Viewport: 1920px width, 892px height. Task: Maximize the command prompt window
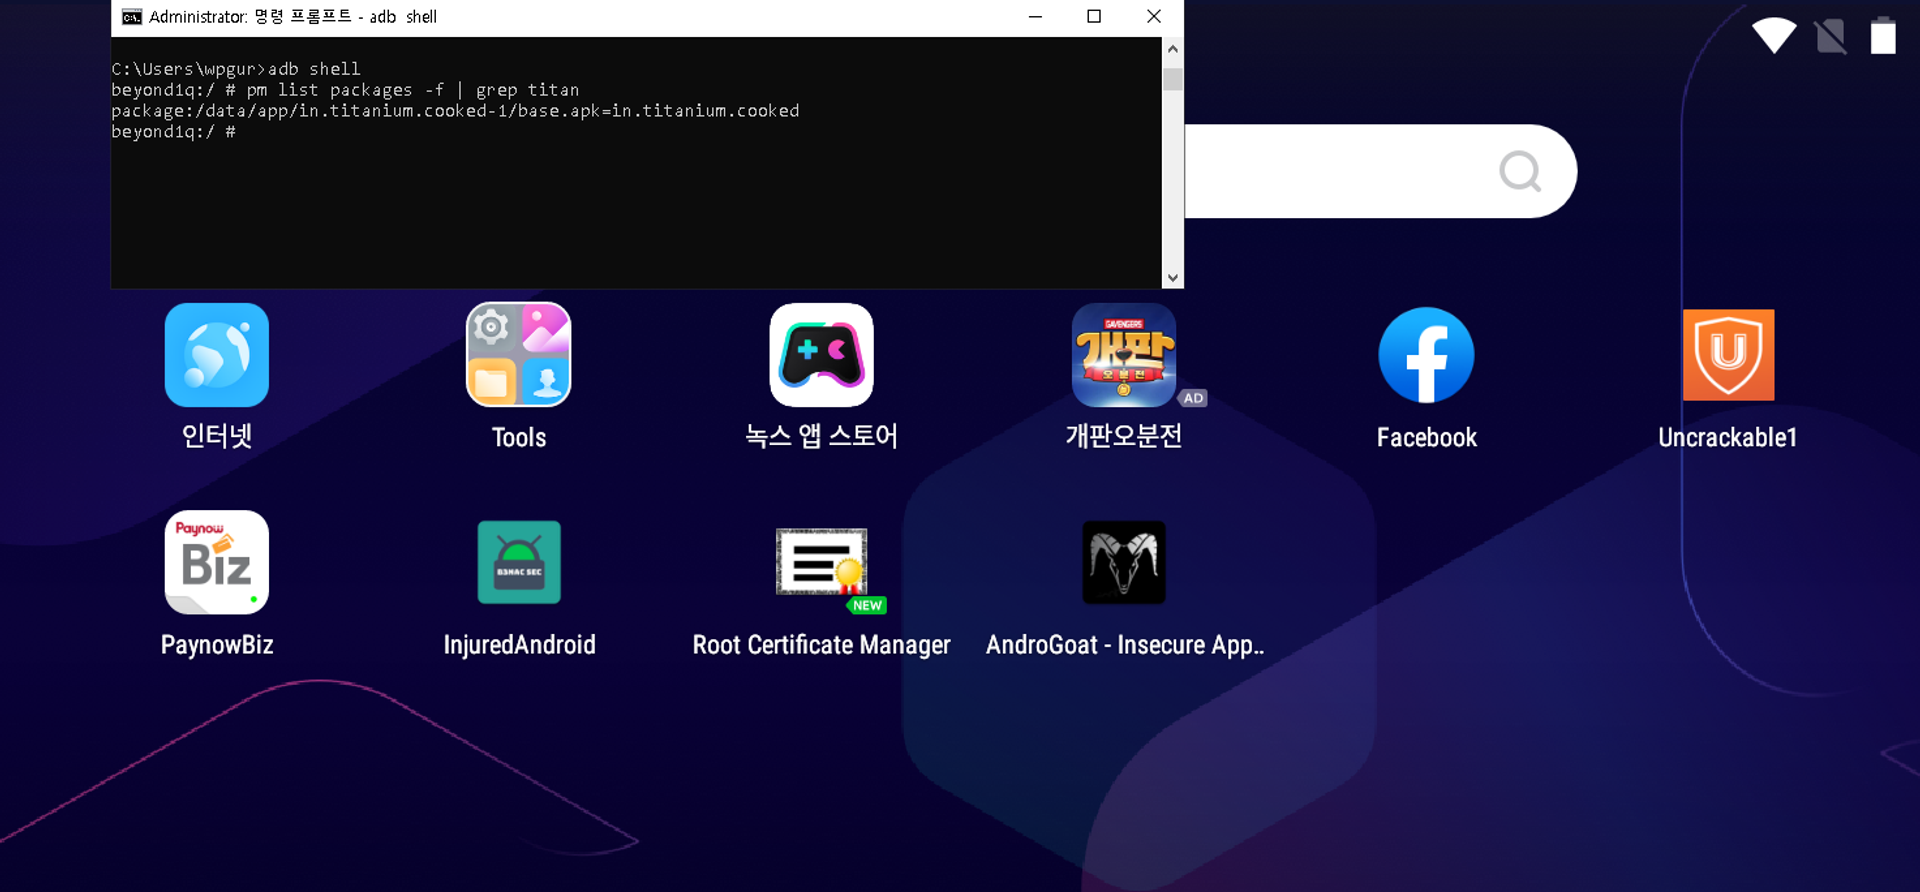point(1094,17)
